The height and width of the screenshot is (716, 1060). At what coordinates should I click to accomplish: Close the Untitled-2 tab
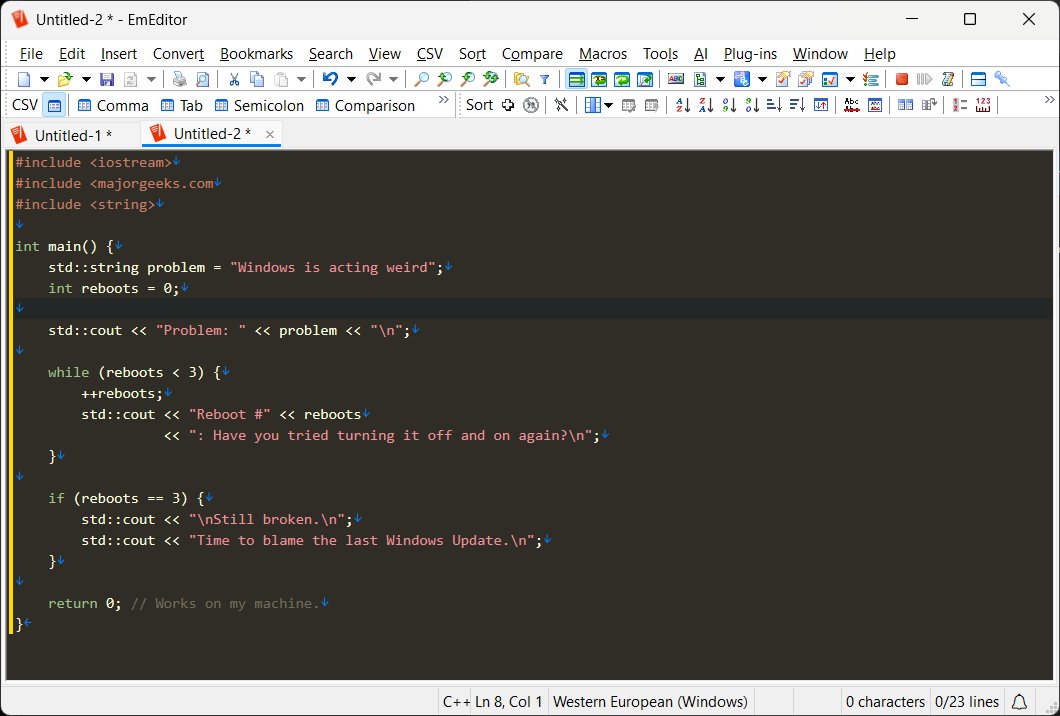[x=270, y=135]
